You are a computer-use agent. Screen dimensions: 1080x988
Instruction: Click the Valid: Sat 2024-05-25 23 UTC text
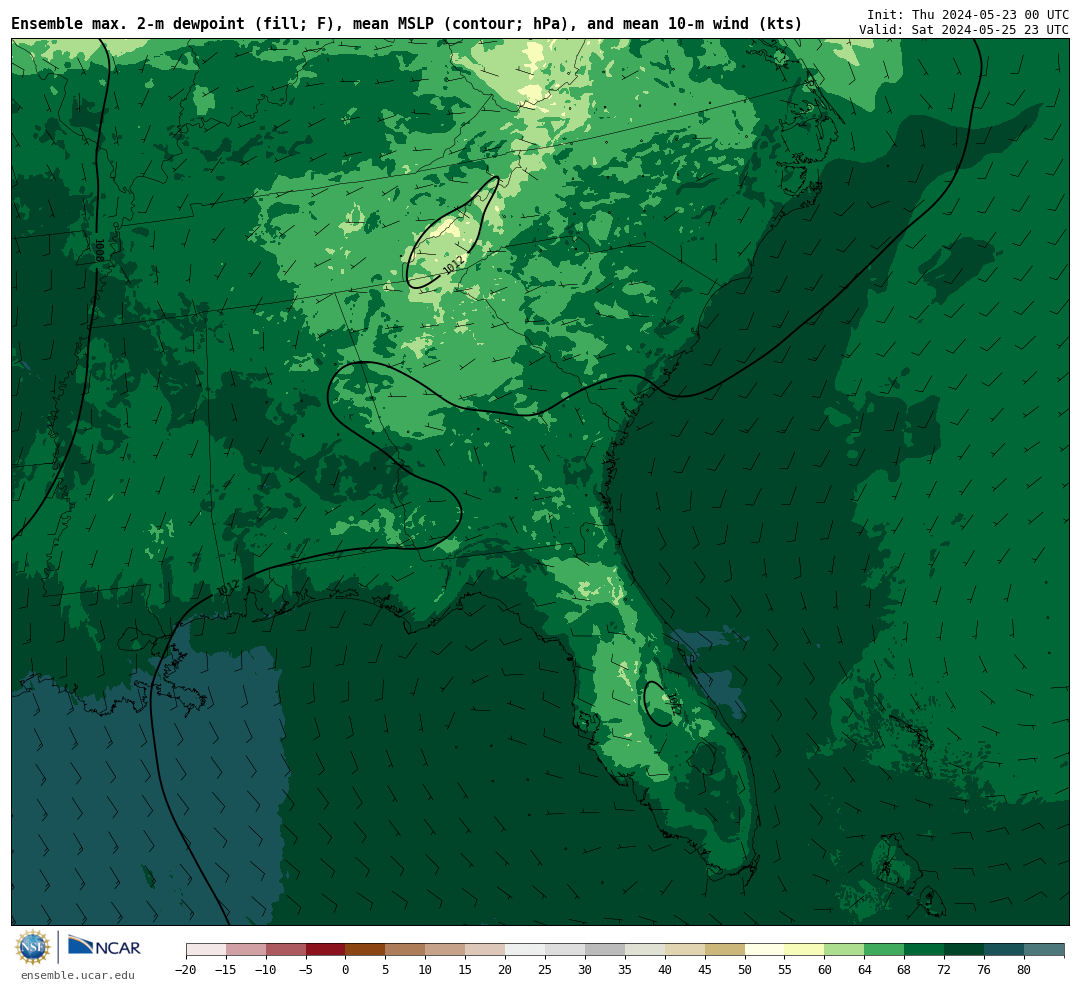tap(964, 30)
